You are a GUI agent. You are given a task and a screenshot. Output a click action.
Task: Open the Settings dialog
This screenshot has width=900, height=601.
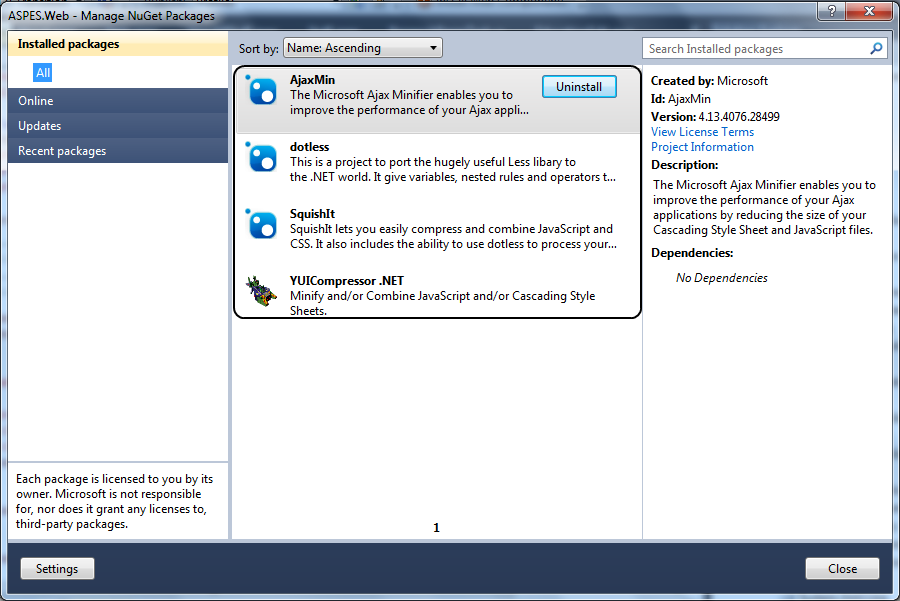click(57, 569)
